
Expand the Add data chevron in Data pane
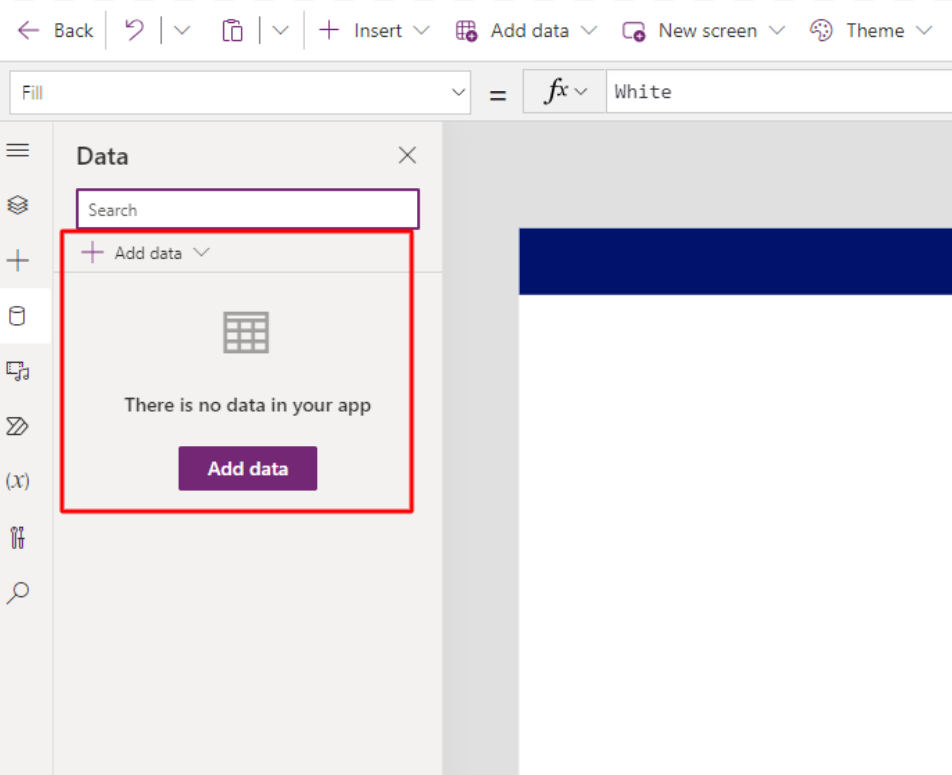(x=203, y=252)
